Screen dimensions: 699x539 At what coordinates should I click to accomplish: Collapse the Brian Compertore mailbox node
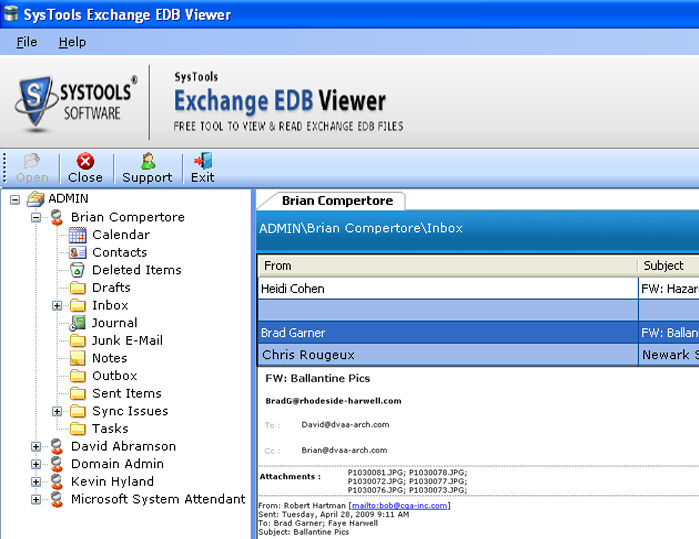(36, 217)
